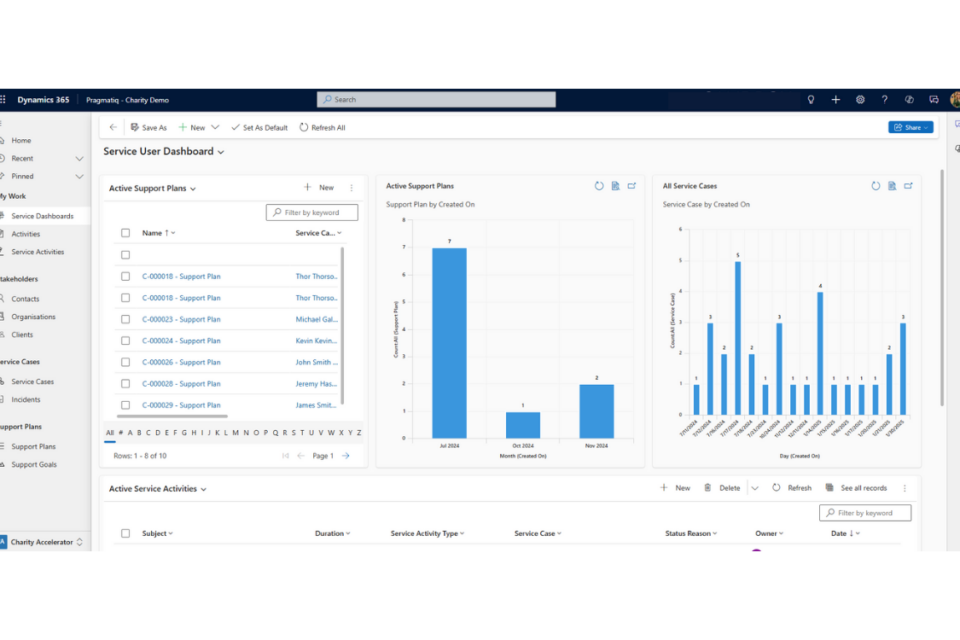Open the C-000024 - Support Plan link
960x640 pixels.
181,341
